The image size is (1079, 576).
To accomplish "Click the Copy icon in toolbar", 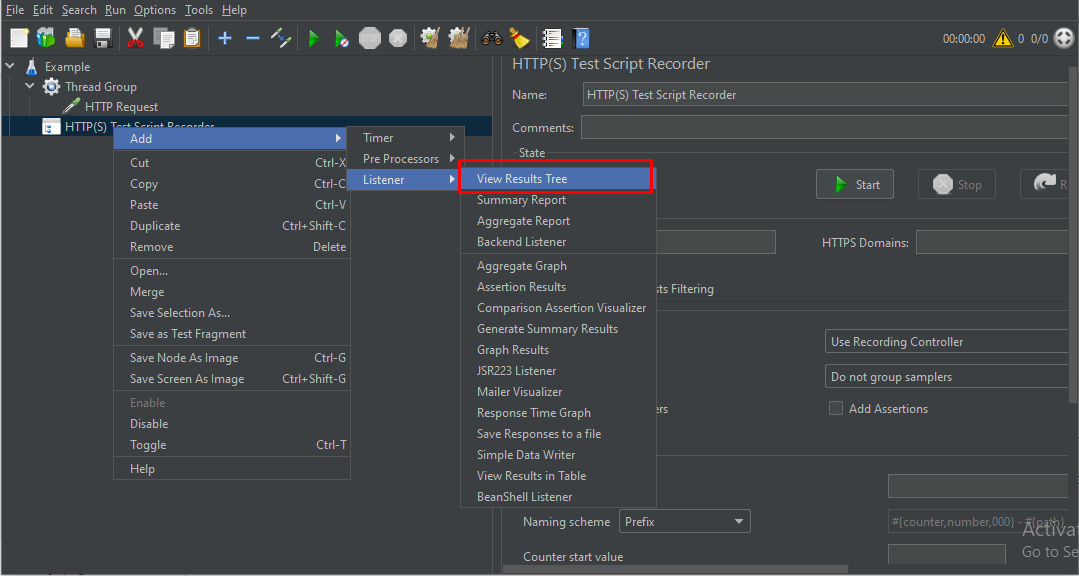I will 164,38.
